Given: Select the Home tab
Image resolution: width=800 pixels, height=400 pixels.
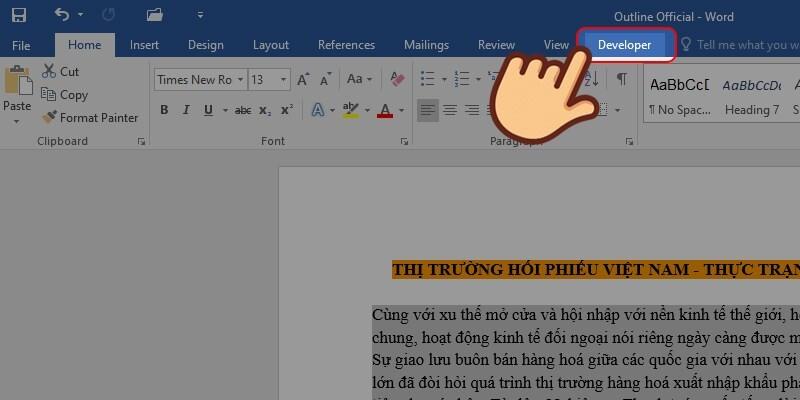Looking at the screenshot, I should tap(85, 45).
